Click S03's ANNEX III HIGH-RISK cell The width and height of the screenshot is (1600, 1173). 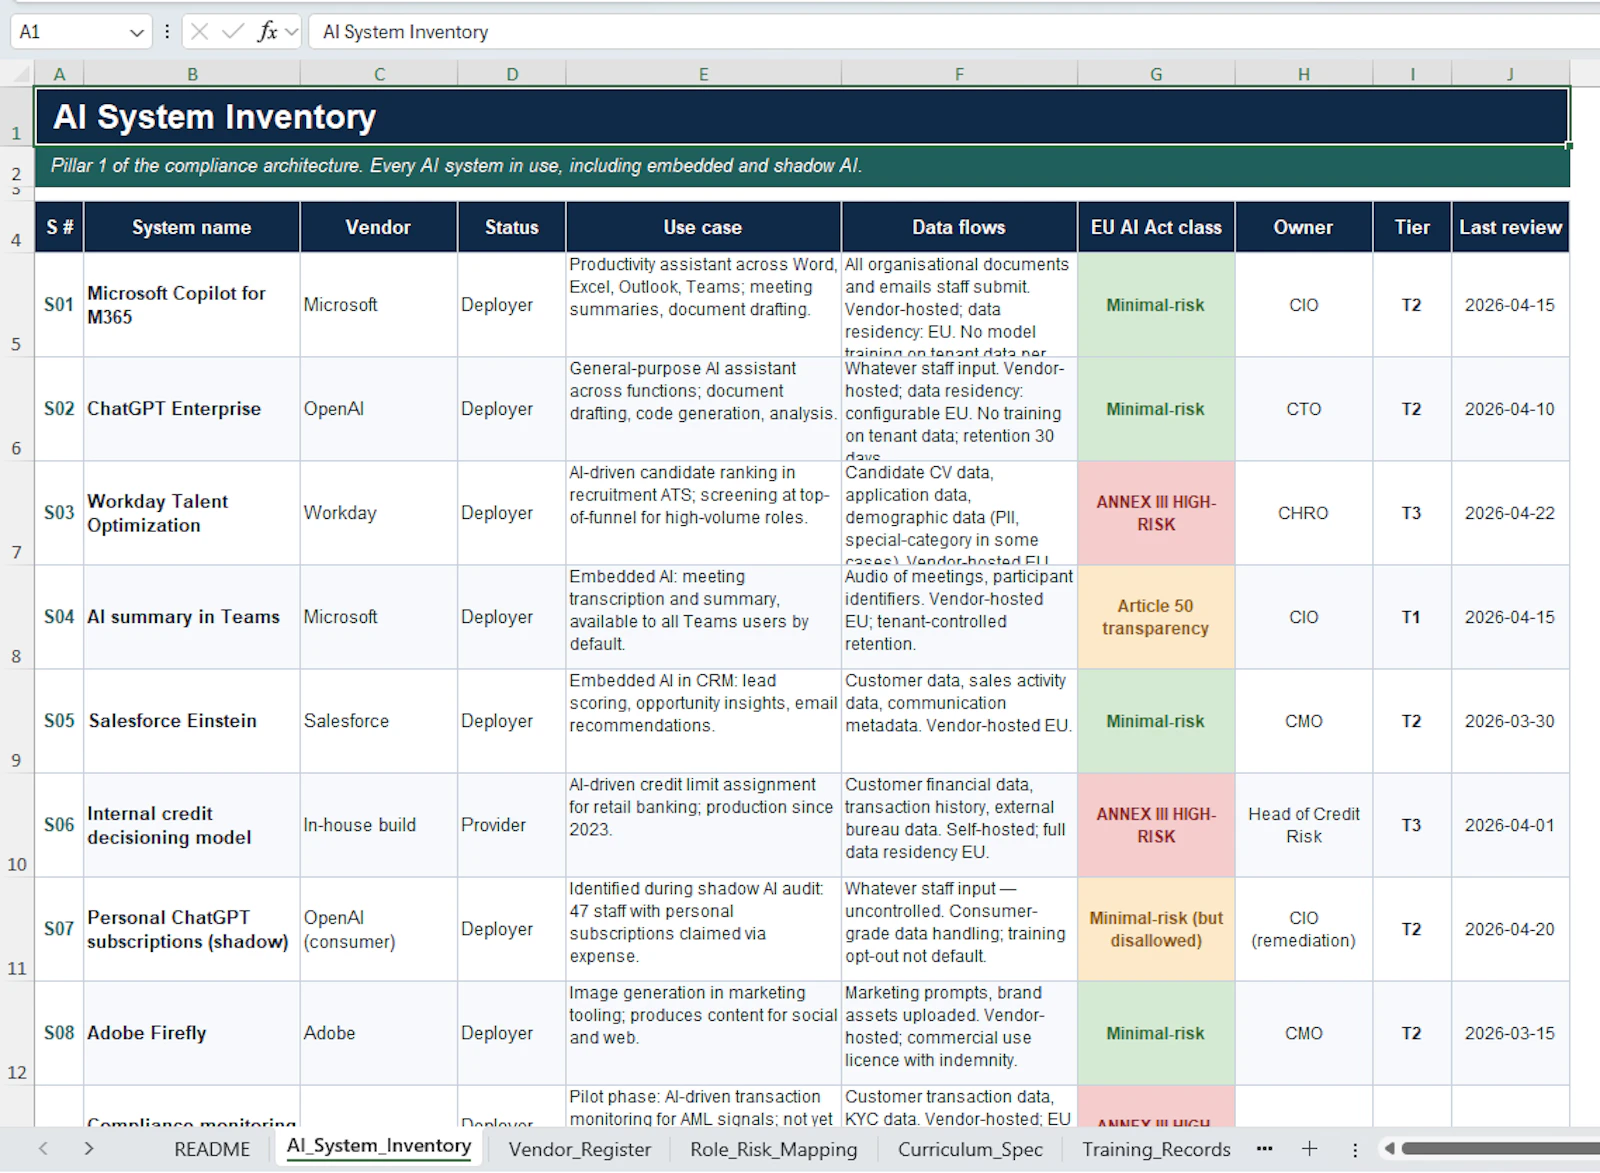coord(1156,513)
